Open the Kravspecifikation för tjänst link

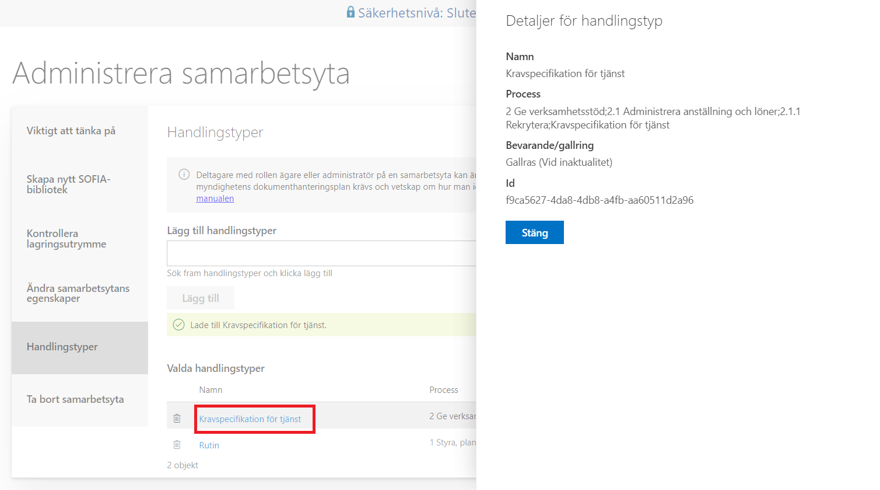click(250, 419)
